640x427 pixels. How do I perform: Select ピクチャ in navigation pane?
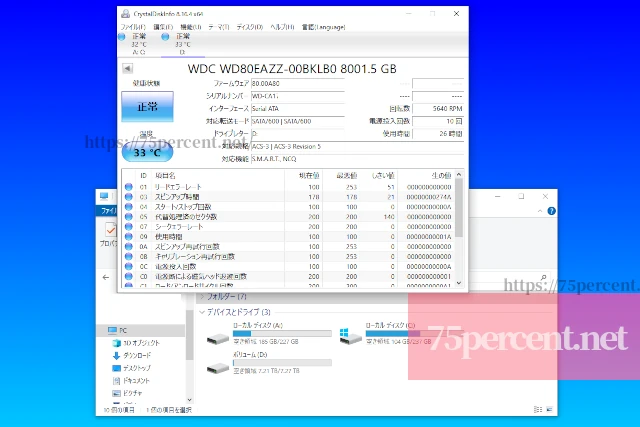pos(127,394)
